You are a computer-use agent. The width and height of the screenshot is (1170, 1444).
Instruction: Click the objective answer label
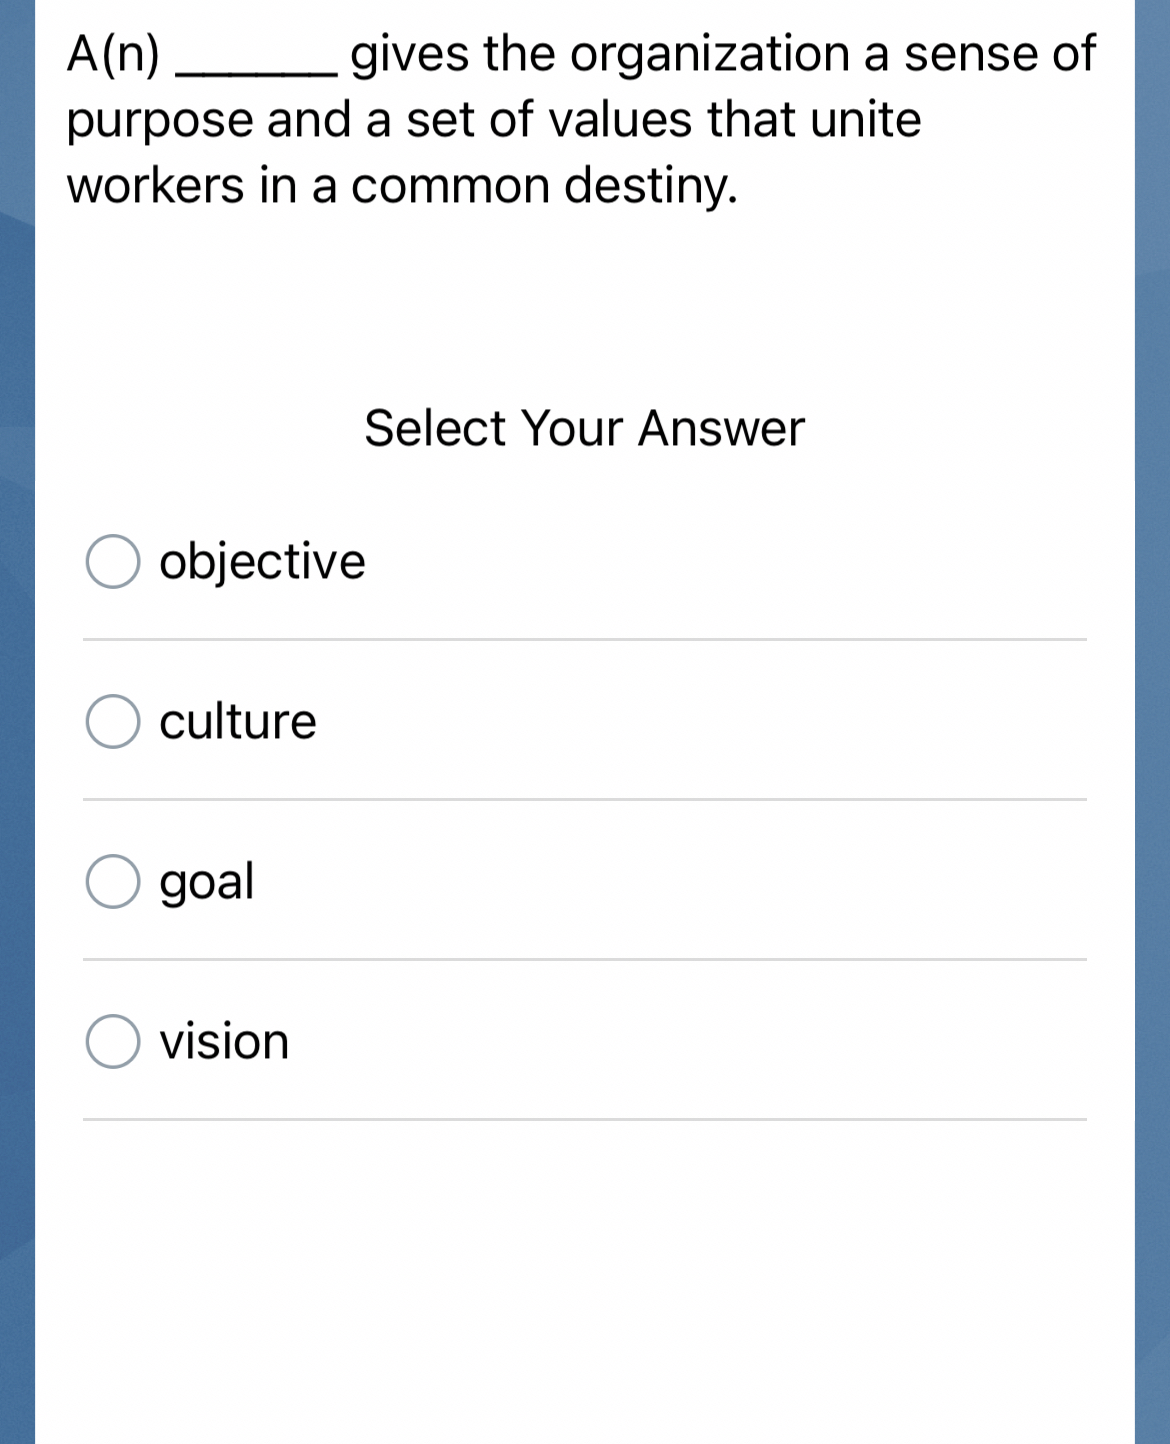[262, 563]
